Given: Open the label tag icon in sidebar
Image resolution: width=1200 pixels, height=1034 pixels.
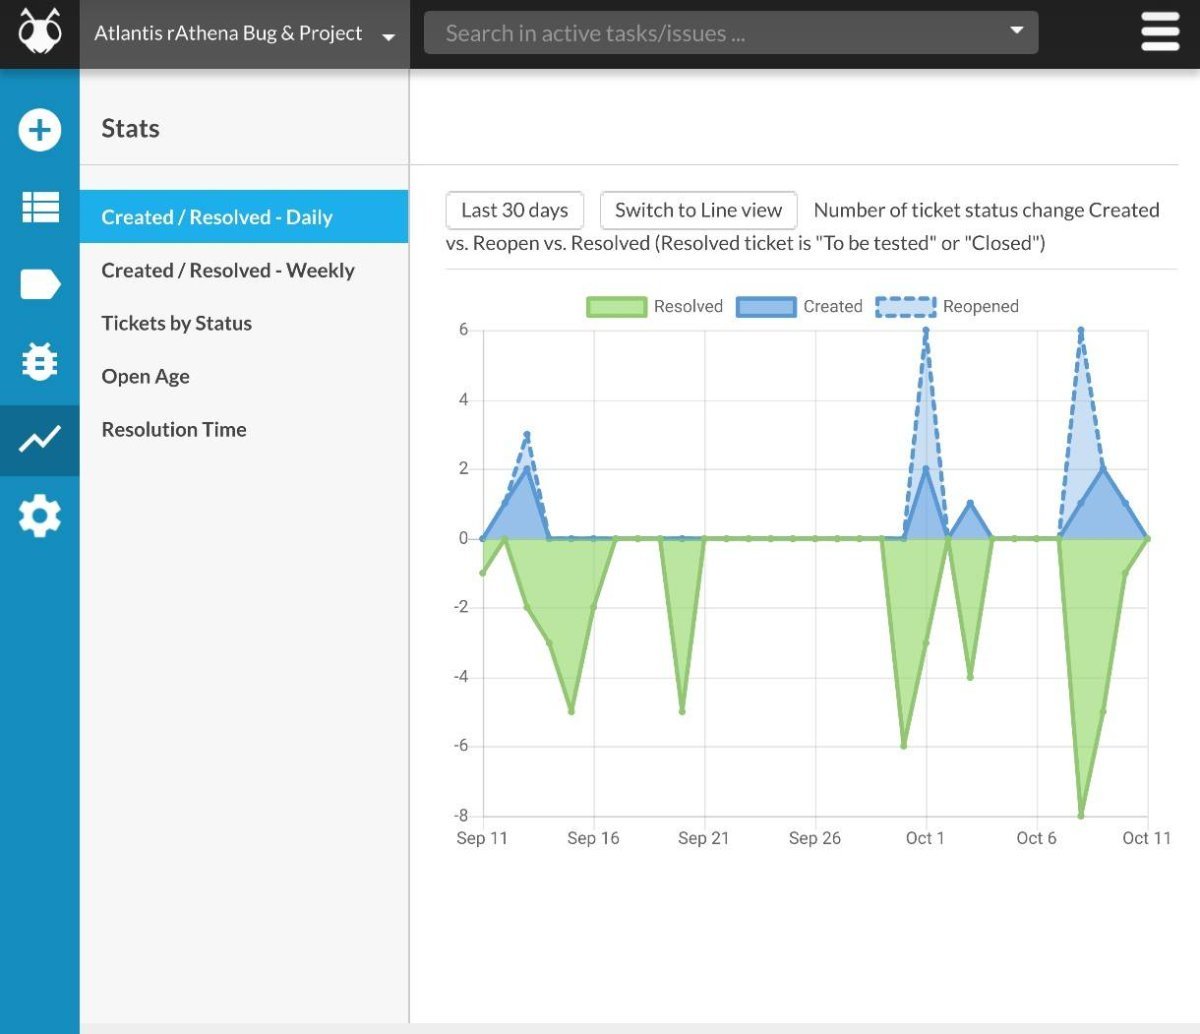Looking at the screenshot, I should point(40,285).
